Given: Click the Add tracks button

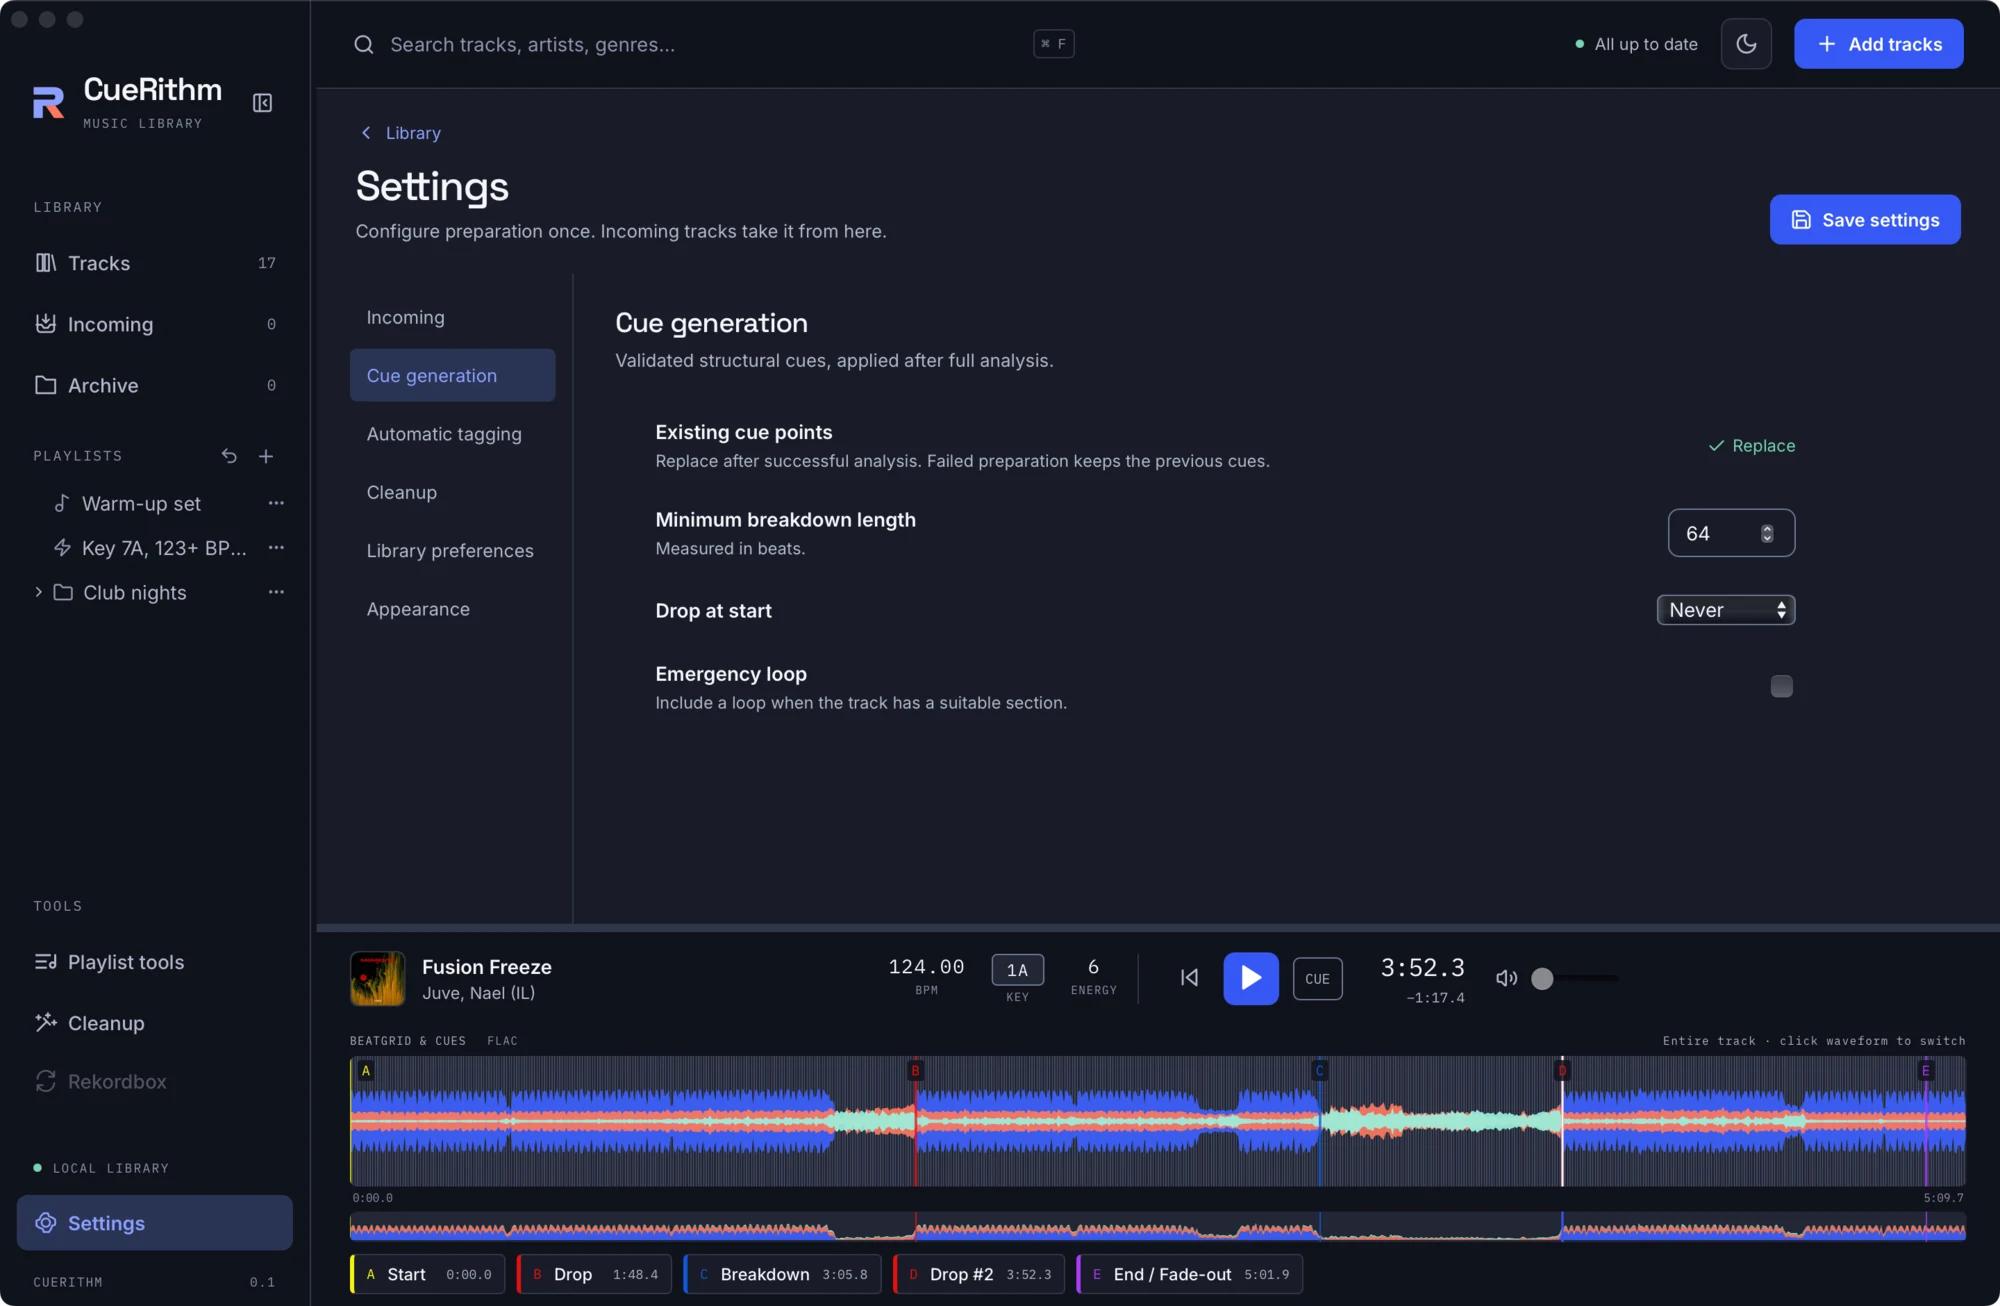Looking at the screenshot, I should click(x=1878, y=44).
